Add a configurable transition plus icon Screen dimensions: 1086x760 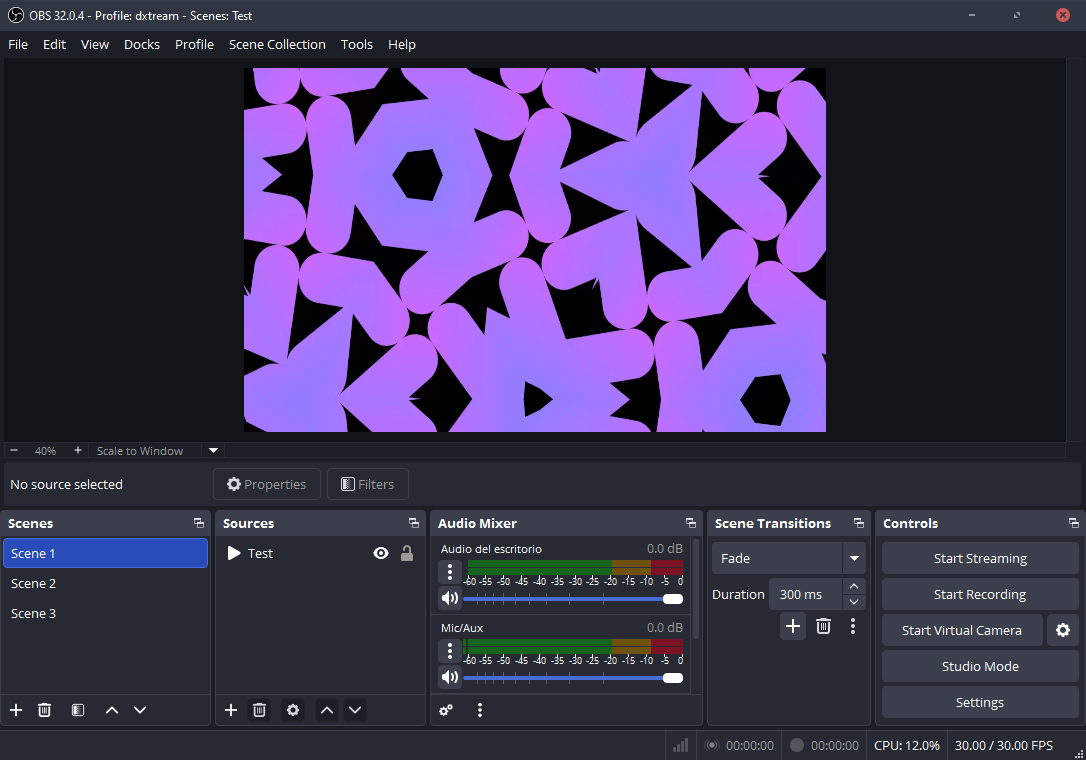click(x=793, y=626)
